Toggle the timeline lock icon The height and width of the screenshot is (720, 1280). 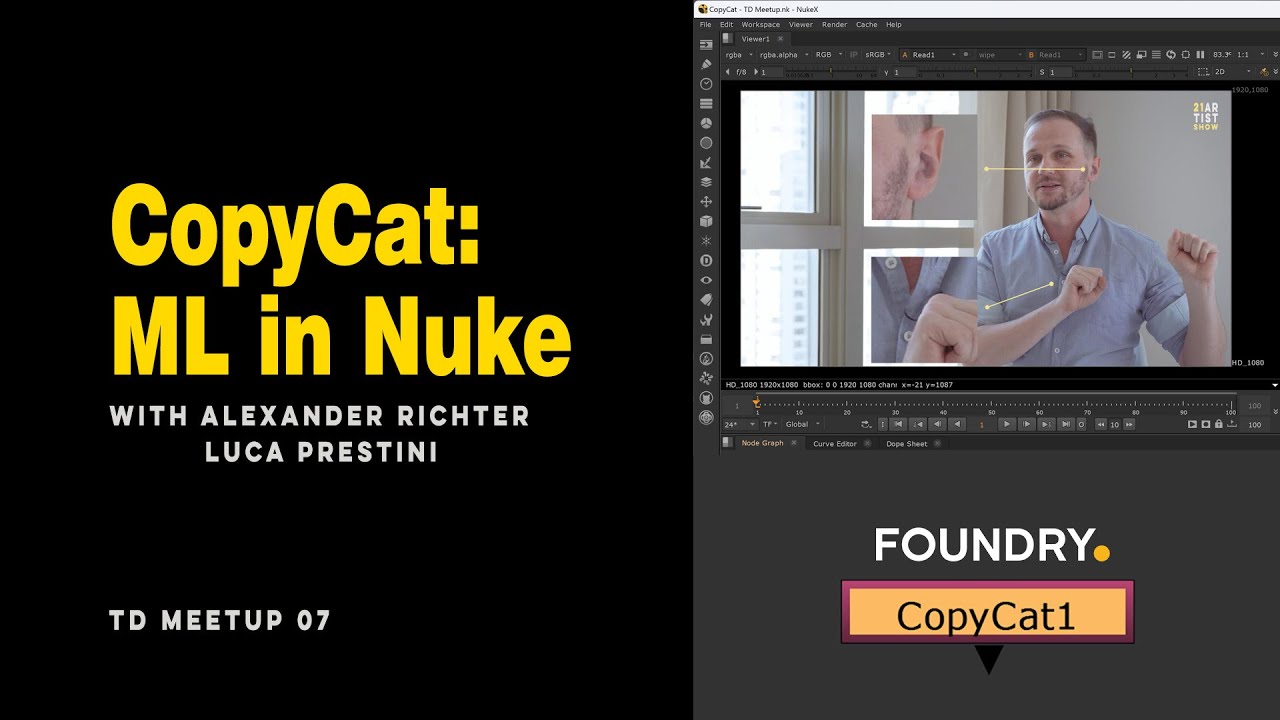[1219, 424]
